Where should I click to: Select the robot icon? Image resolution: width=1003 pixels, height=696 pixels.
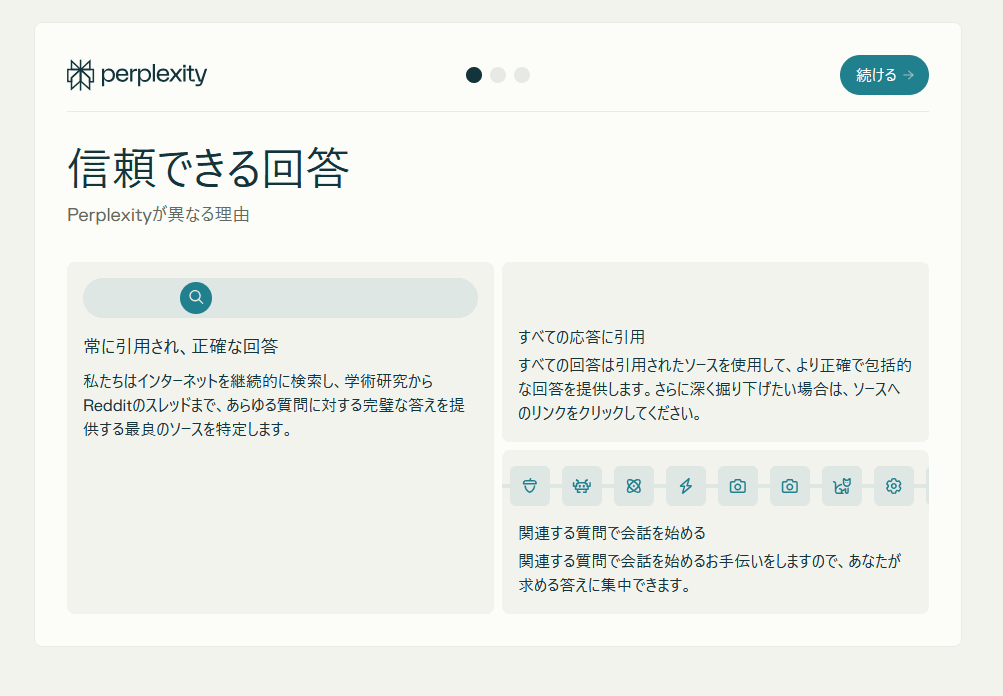(582, 486)
